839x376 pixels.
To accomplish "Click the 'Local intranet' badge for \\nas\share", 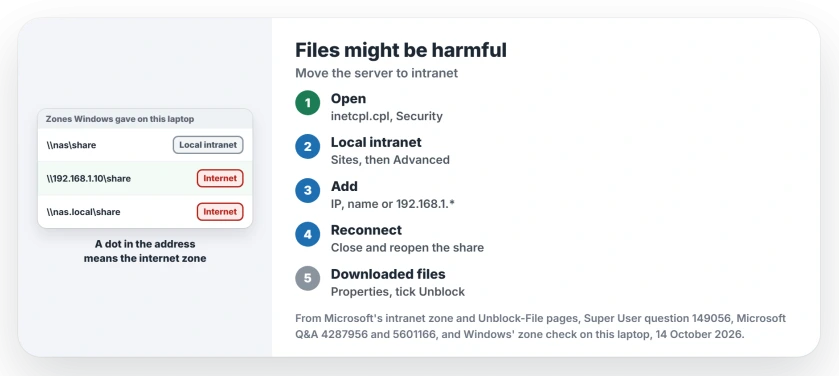I will (x=208, y=145).
